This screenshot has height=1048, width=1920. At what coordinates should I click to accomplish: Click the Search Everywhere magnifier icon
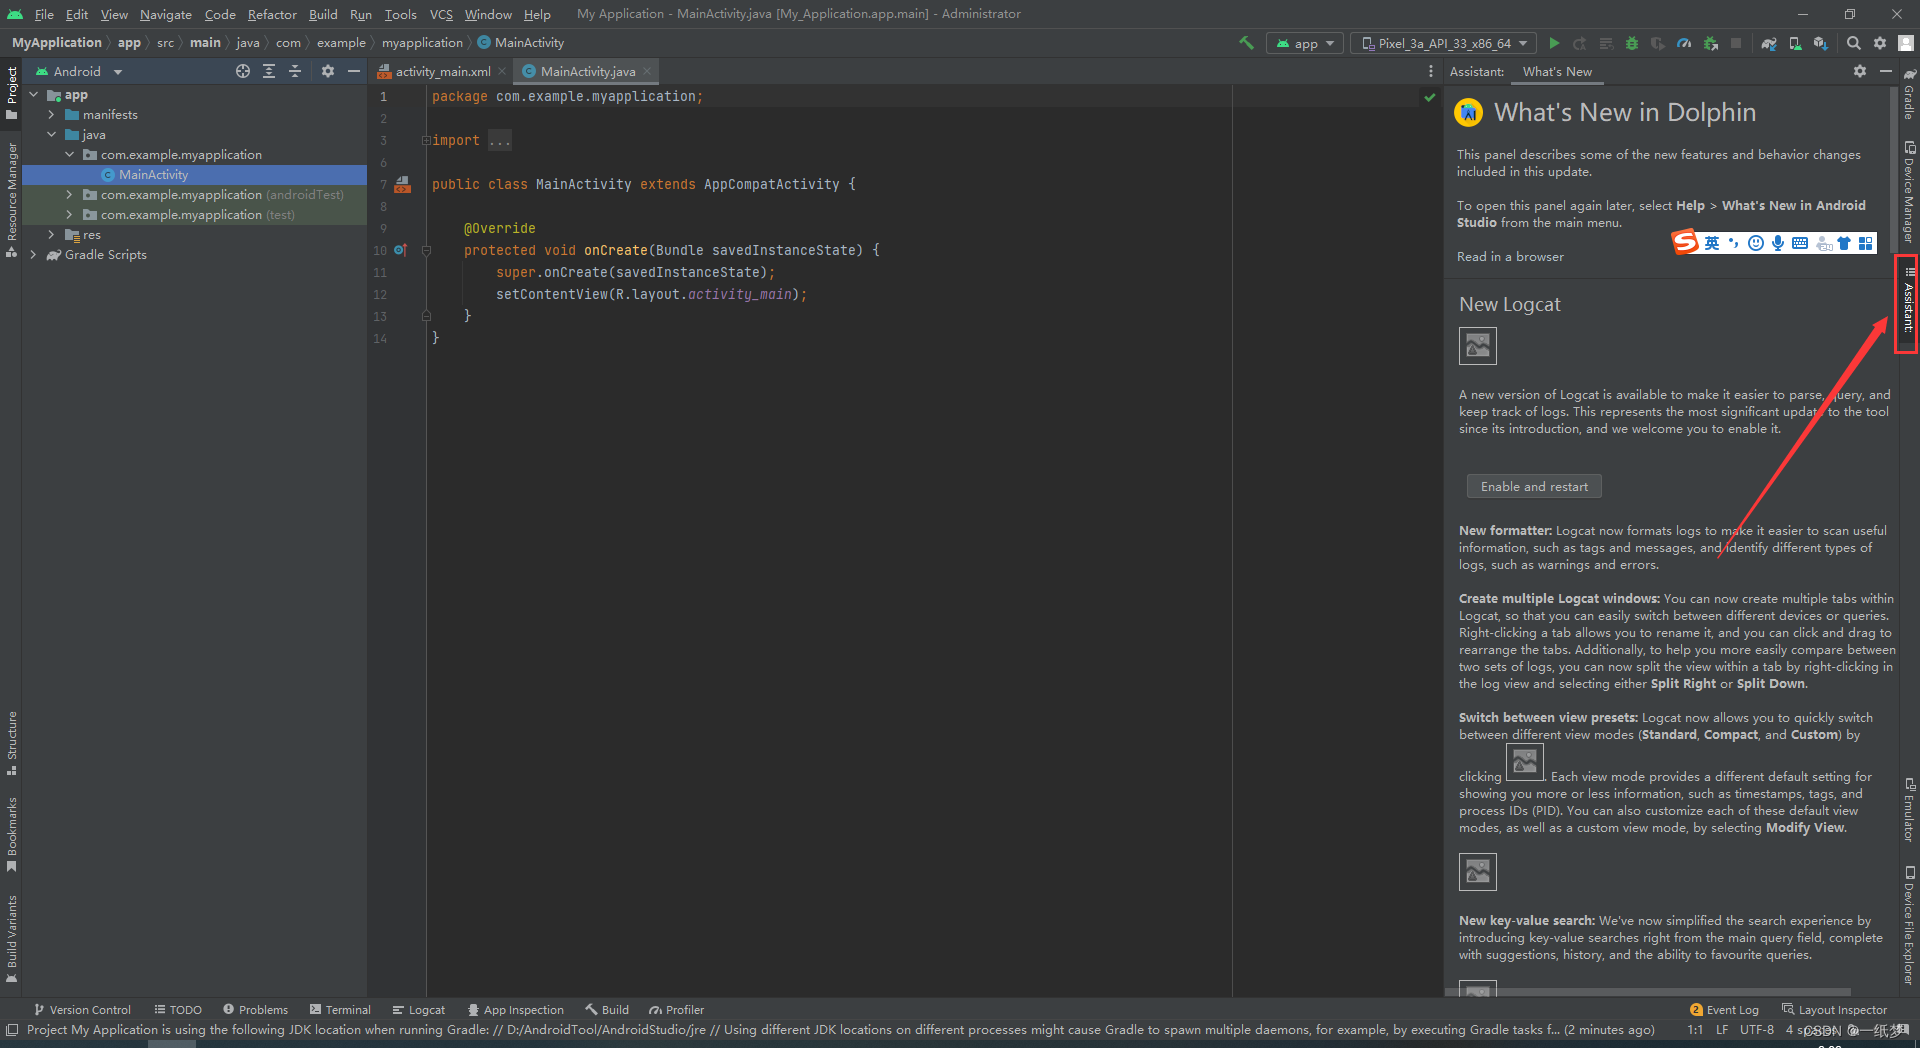[x=1854, y=43]
